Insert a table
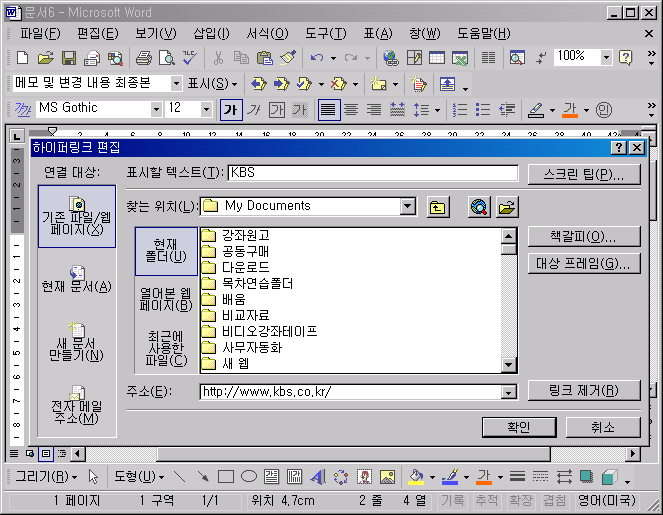 click(437, 58)
